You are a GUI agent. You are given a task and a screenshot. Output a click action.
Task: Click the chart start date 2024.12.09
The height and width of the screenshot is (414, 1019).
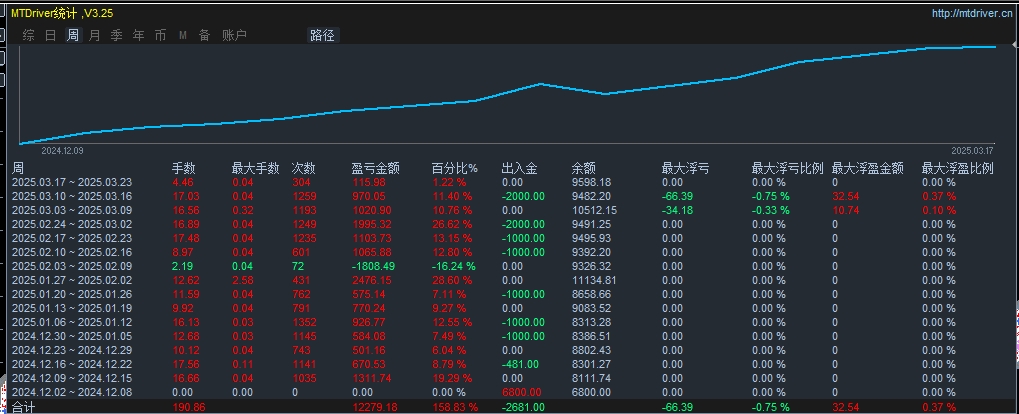[x=62, y=150]
